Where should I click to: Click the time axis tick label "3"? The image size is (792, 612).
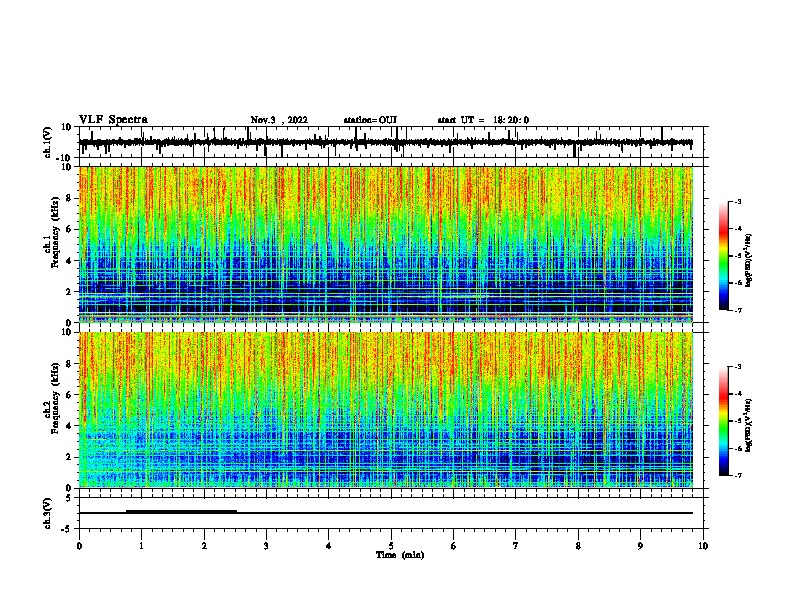point(266,546)
